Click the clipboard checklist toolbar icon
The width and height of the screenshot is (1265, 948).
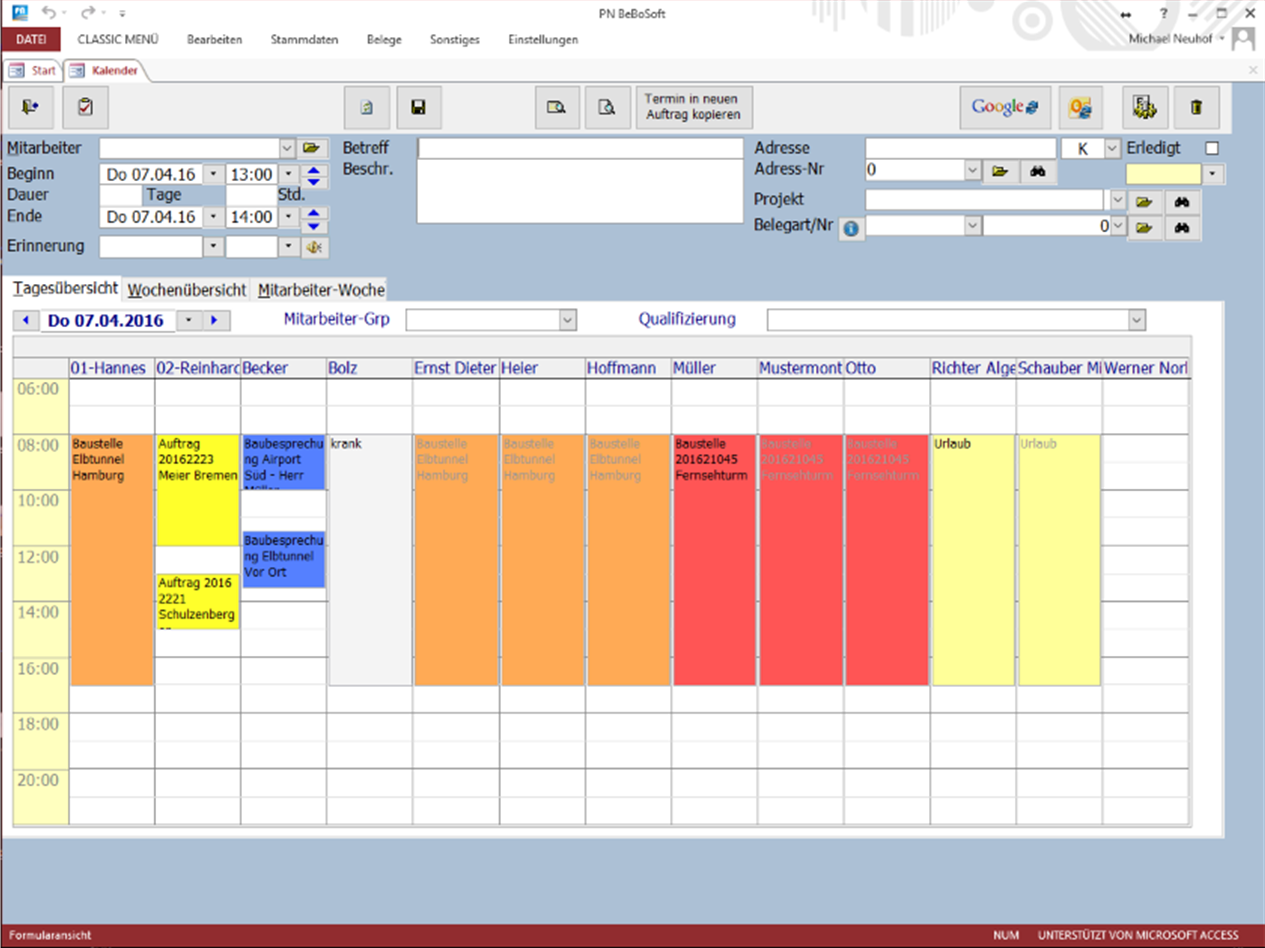pos(85,107)
